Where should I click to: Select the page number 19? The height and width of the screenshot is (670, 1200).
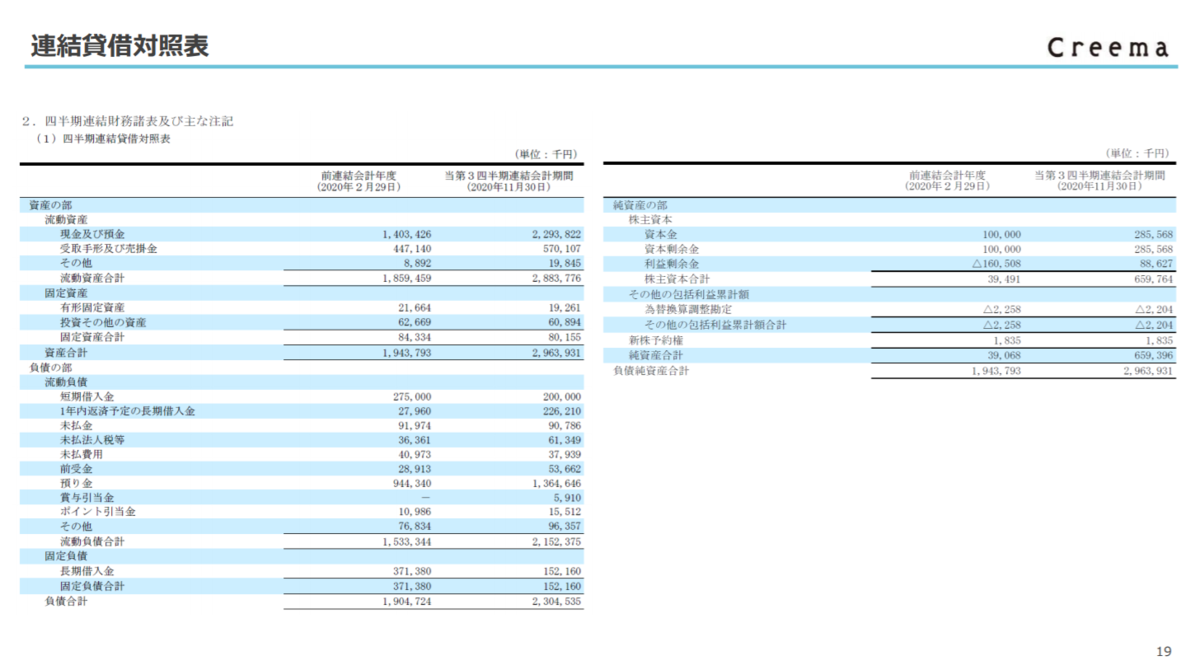tap(1163, 651)
